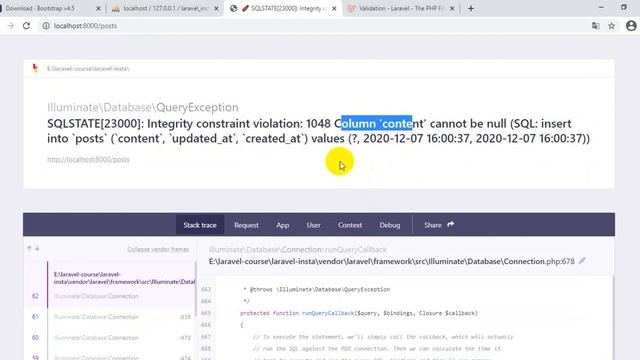Close the localhost 127.0.0.1 phpMyAdmin tab

pos(216,8)
